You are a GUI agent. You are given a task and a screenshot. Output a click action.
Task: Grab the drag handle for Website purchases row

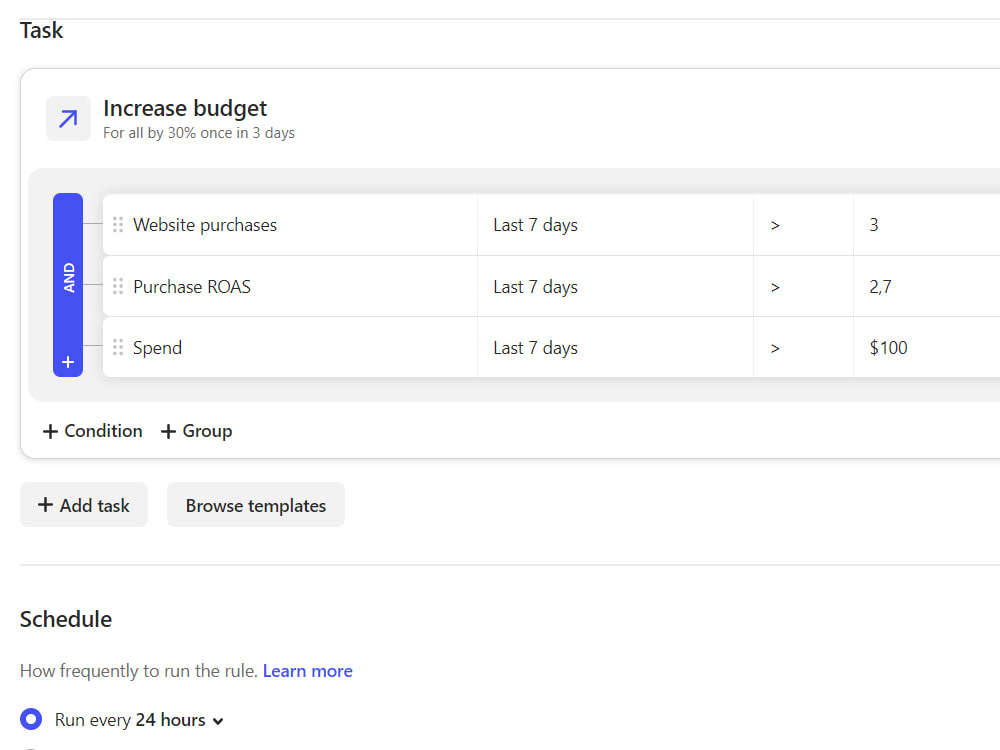[118, 224]
